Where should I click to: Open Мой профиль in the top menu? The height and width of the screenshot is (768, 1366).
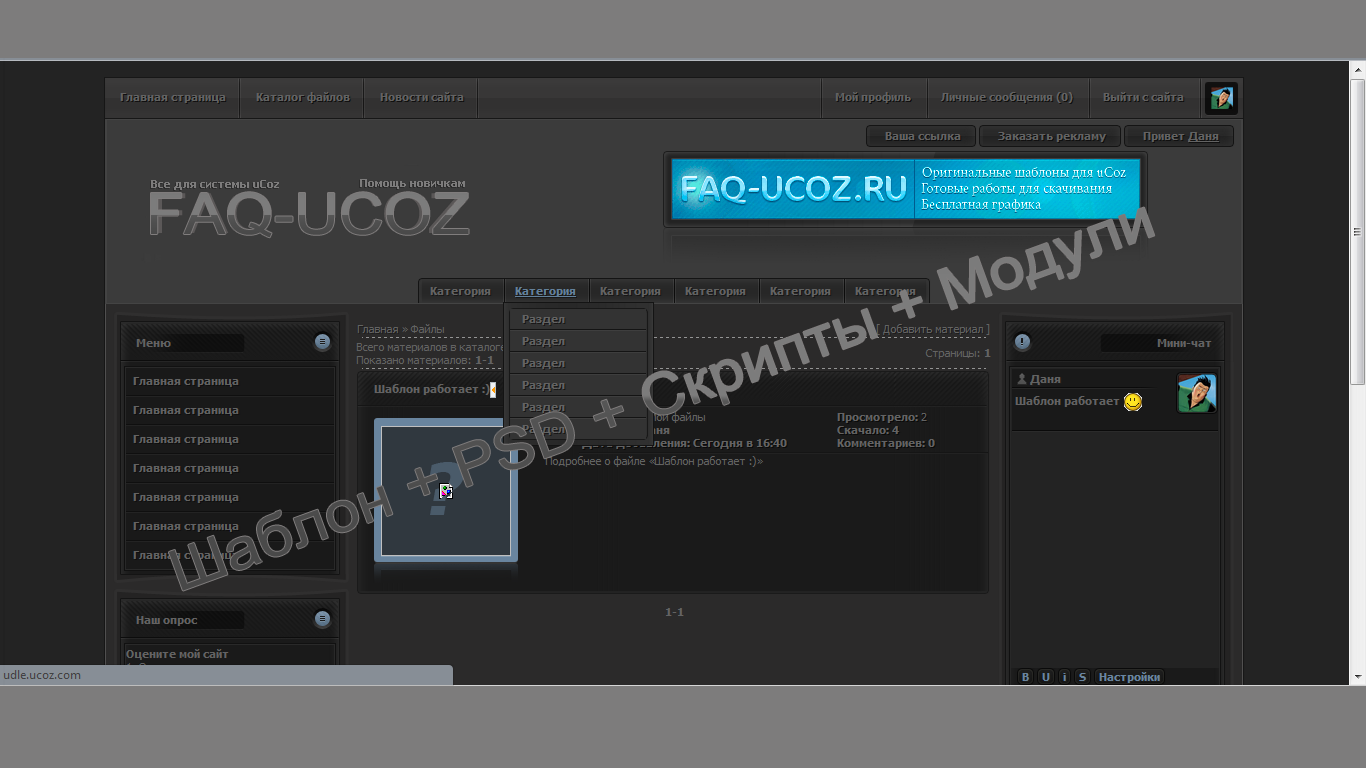[x=873, y=98]
